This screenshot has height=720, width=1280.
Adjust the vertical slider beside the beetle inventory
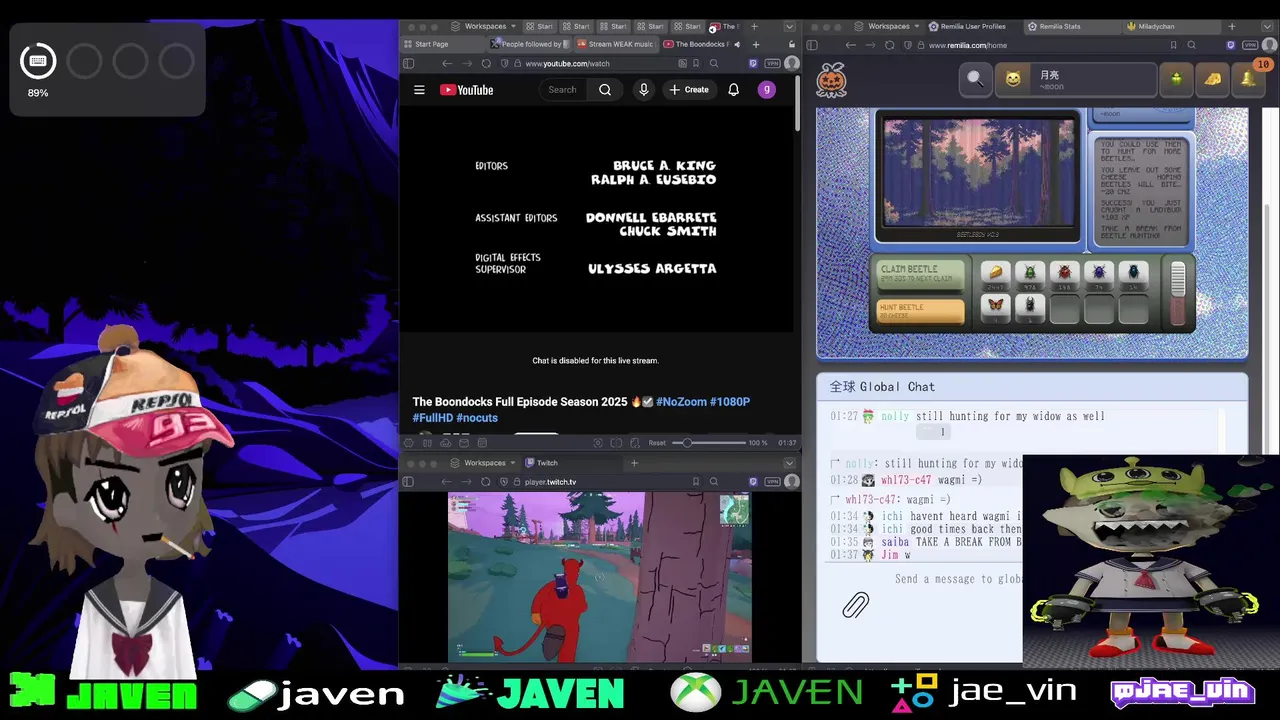[x=1178, y=293]
